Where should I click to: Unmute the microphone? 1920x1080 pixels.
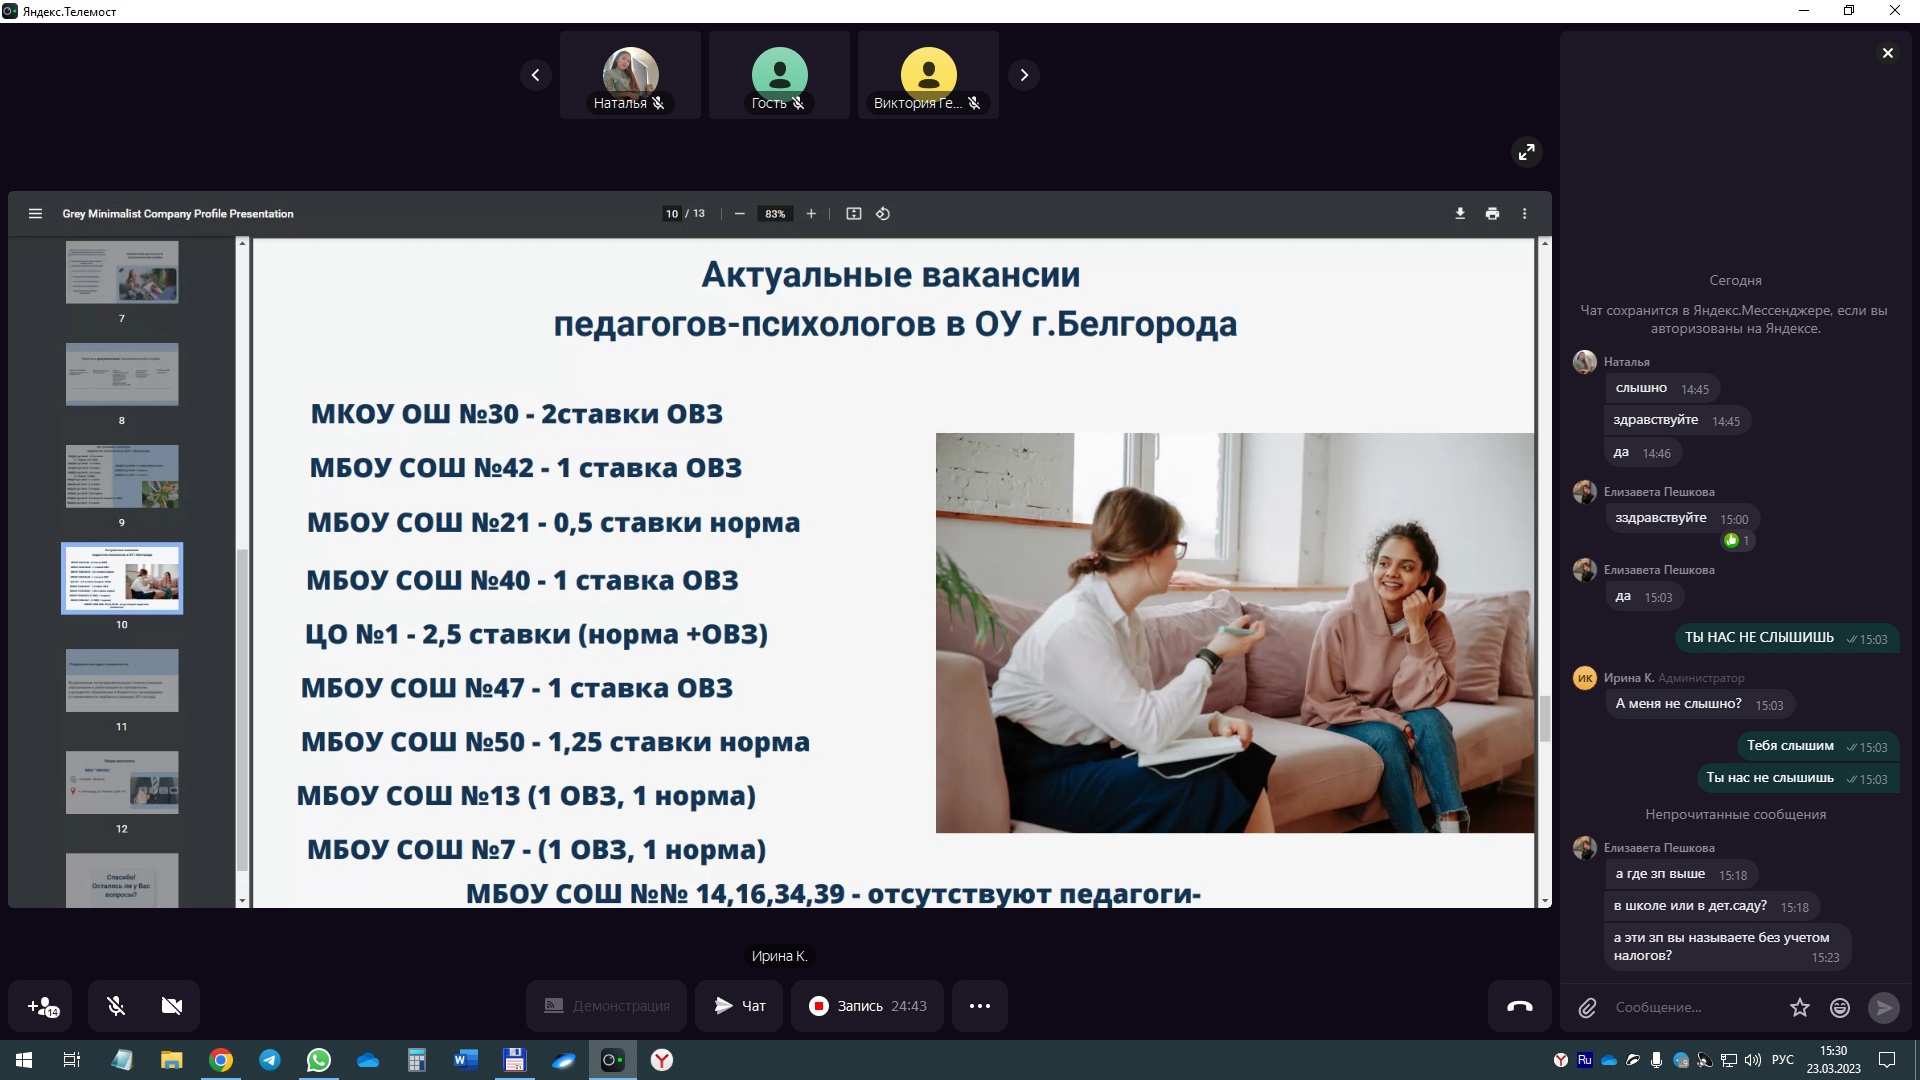(x=116, y=1006)
